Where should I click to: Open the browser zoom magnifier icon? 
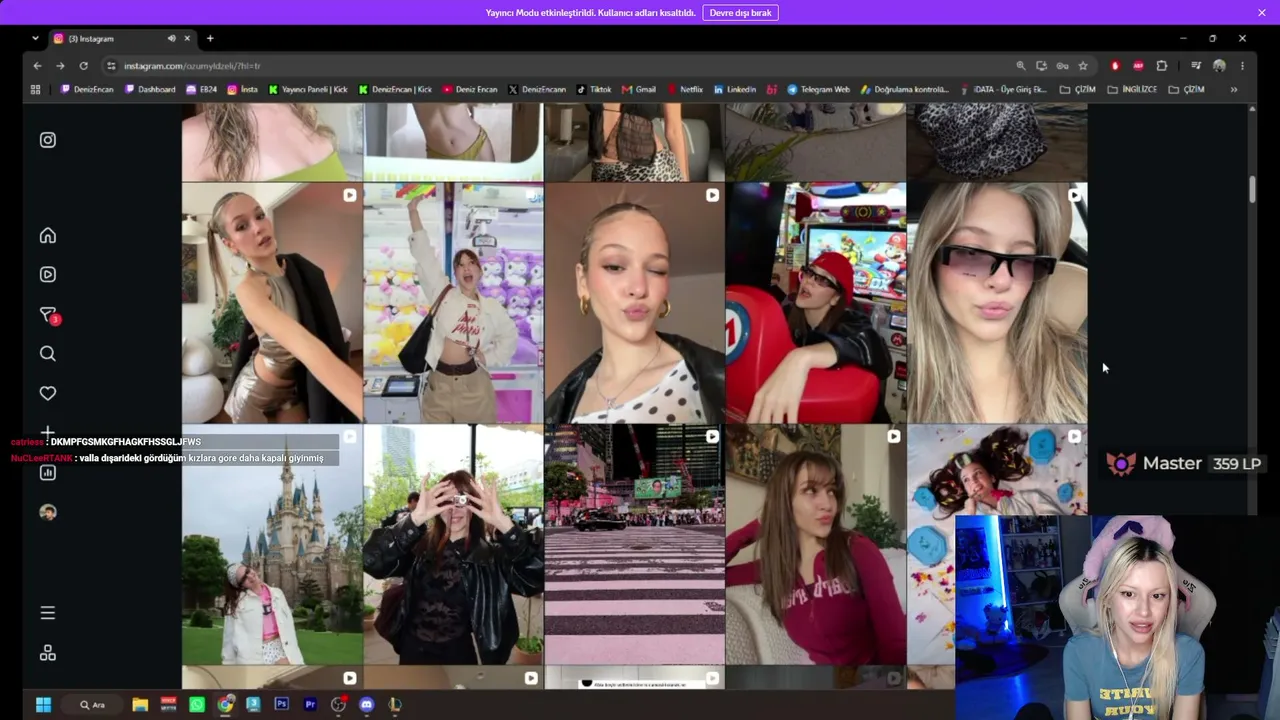(x=1020, y=66)
